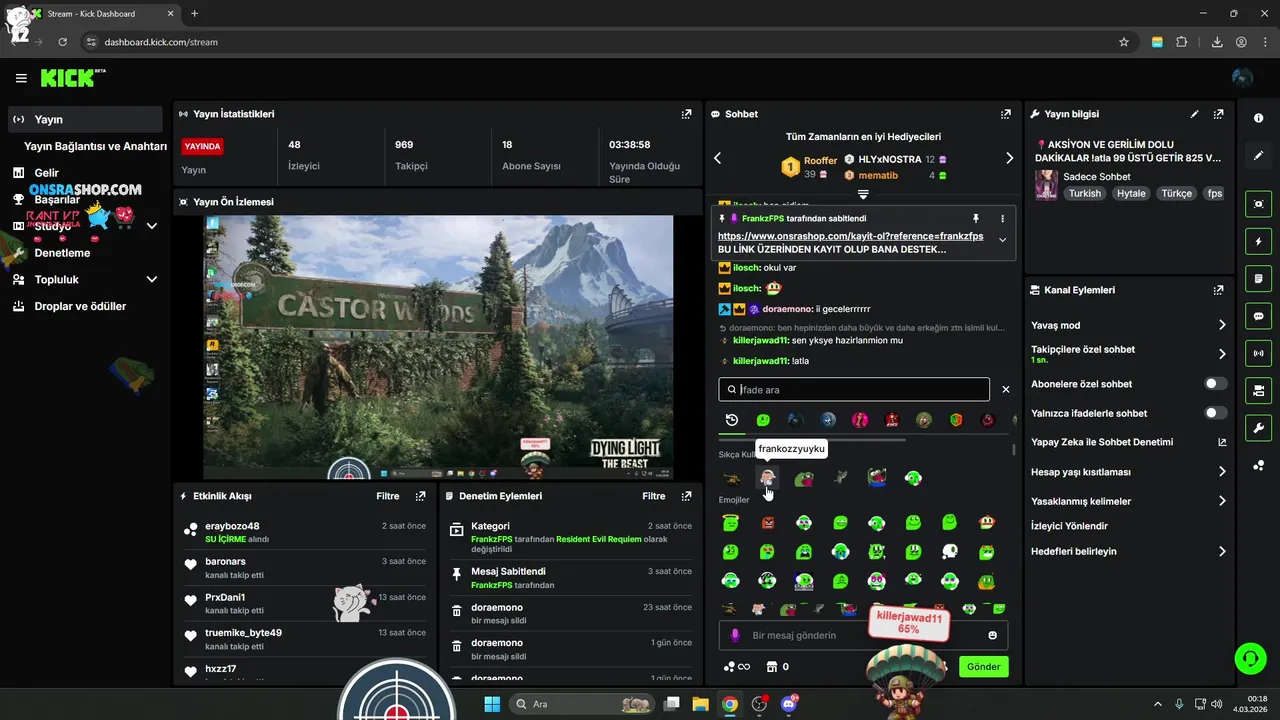Pop out the Etkinlik Akışı panel
This screenshot has height=720, width=1280.
[x=420, y=496]
